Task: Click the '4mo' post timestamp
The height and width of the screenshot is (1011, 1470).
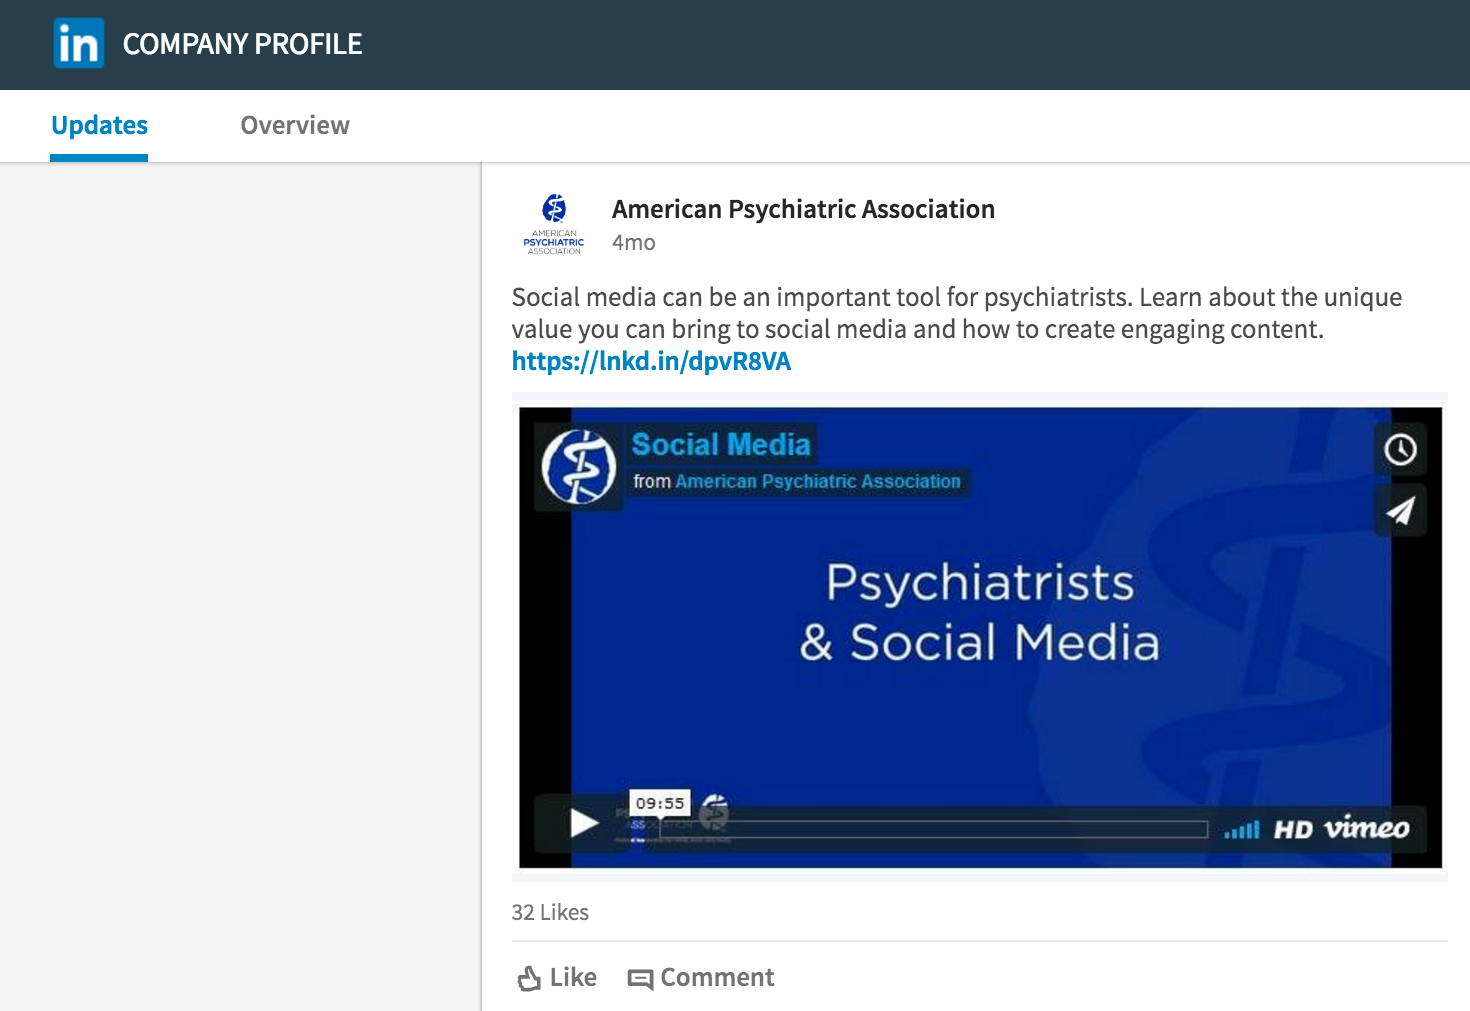Action: tap(634, 243)
